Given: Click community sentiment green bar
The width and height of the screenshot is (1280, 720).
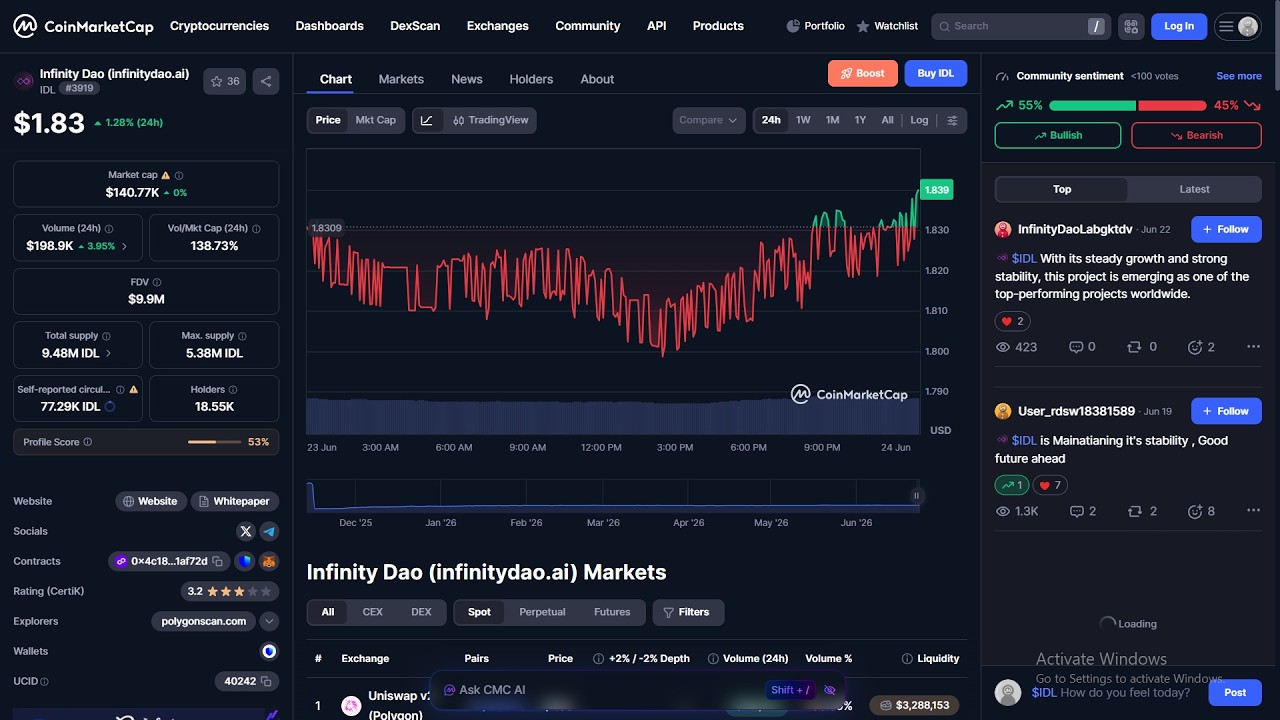Looking at the screenshot, I should coord(1092,105).
